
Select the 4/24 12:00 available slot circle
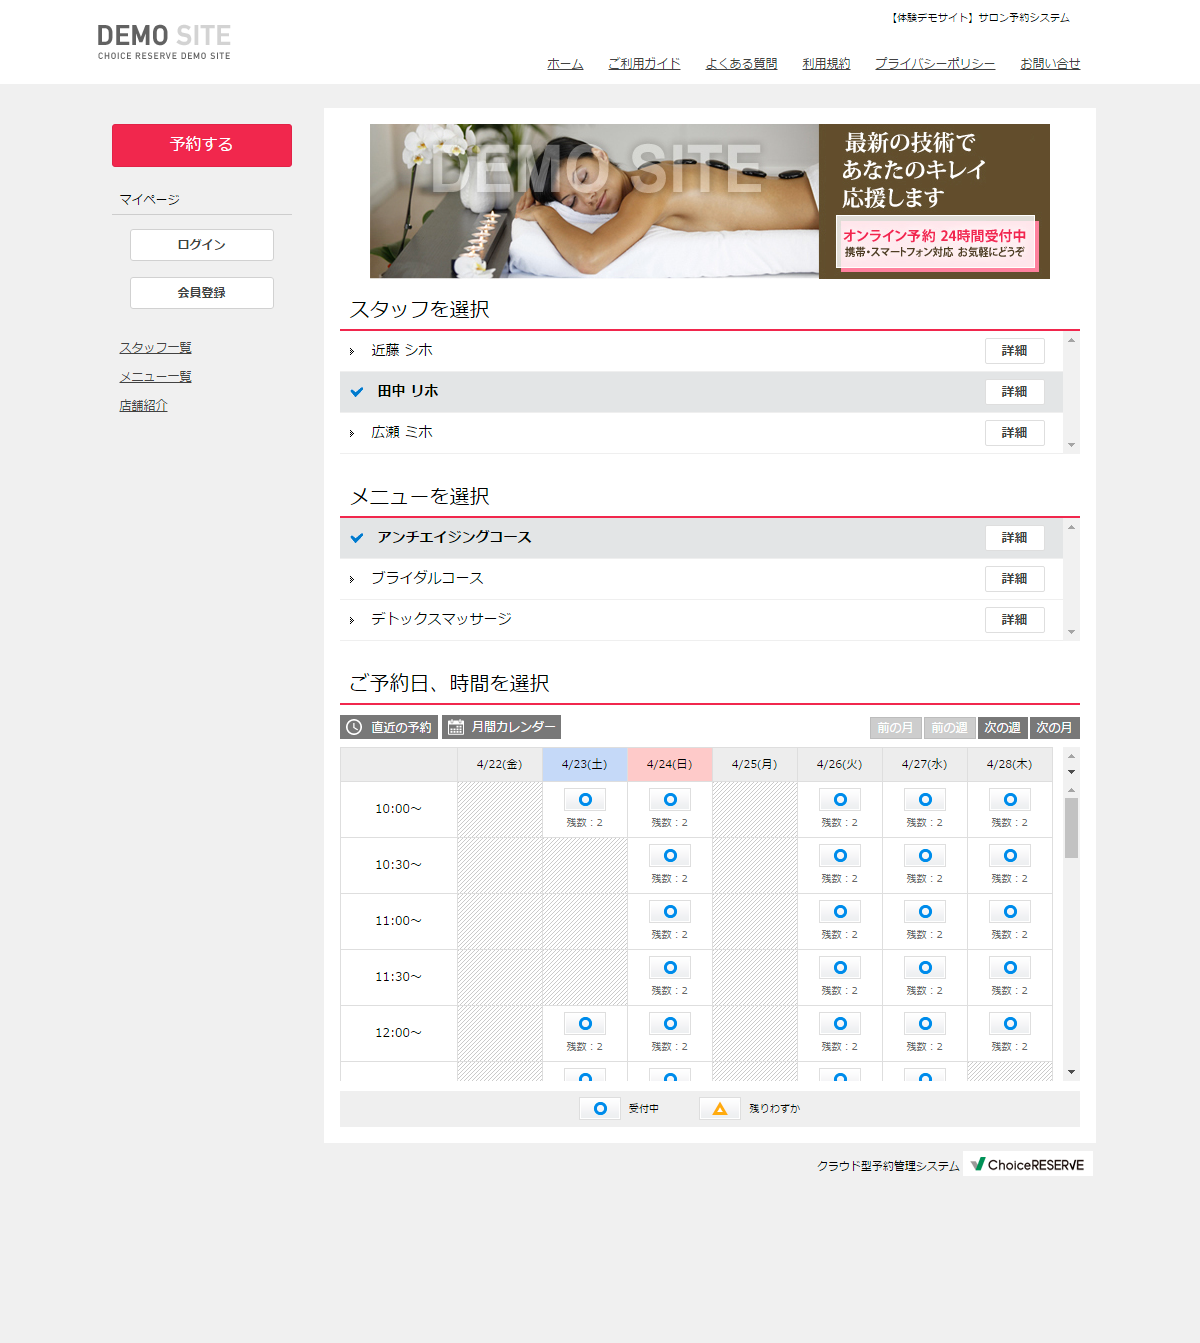670,1024
